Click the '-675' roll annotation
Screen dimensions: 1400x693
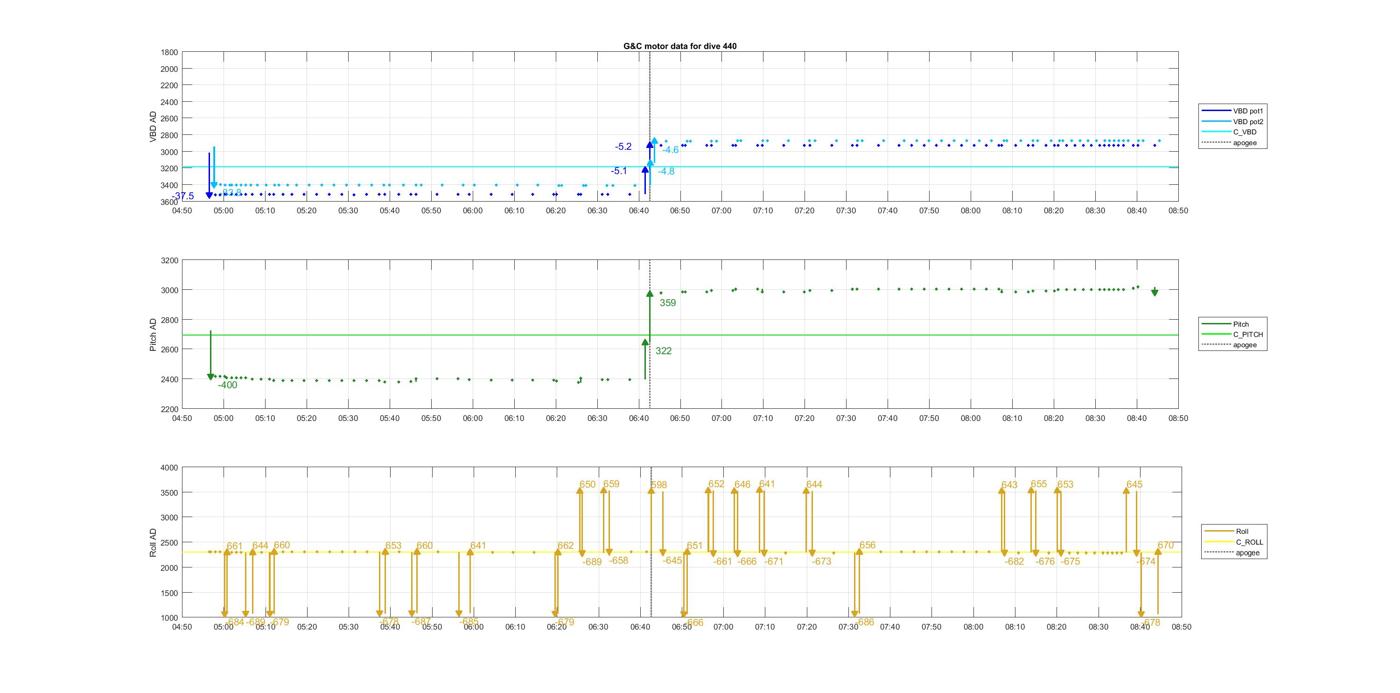[1070, 562]
